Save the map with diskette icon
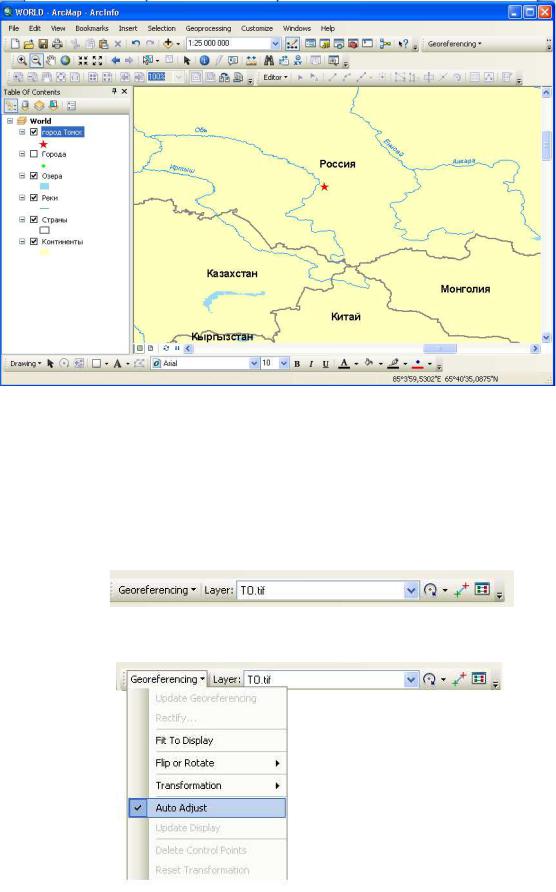This screenshot has width=556, height=892. [x=43, y=44]
